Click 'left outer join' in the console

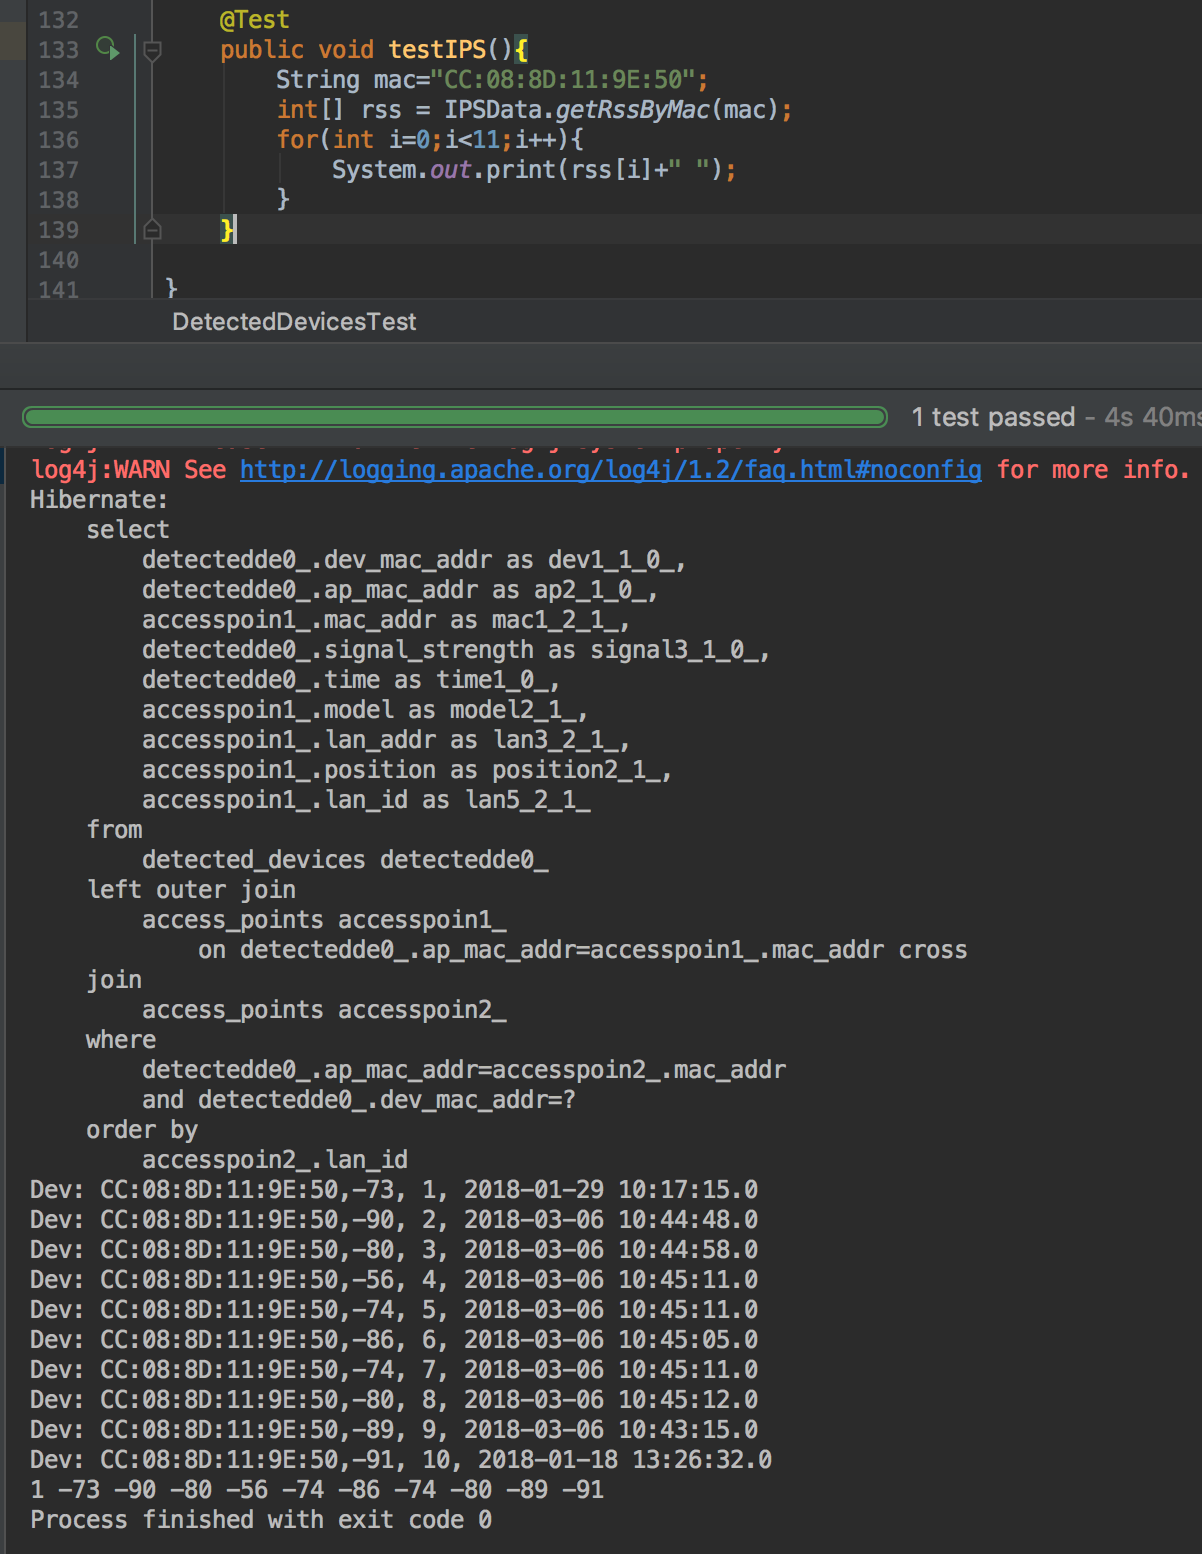pyautogui.click(x=191, y=889)
